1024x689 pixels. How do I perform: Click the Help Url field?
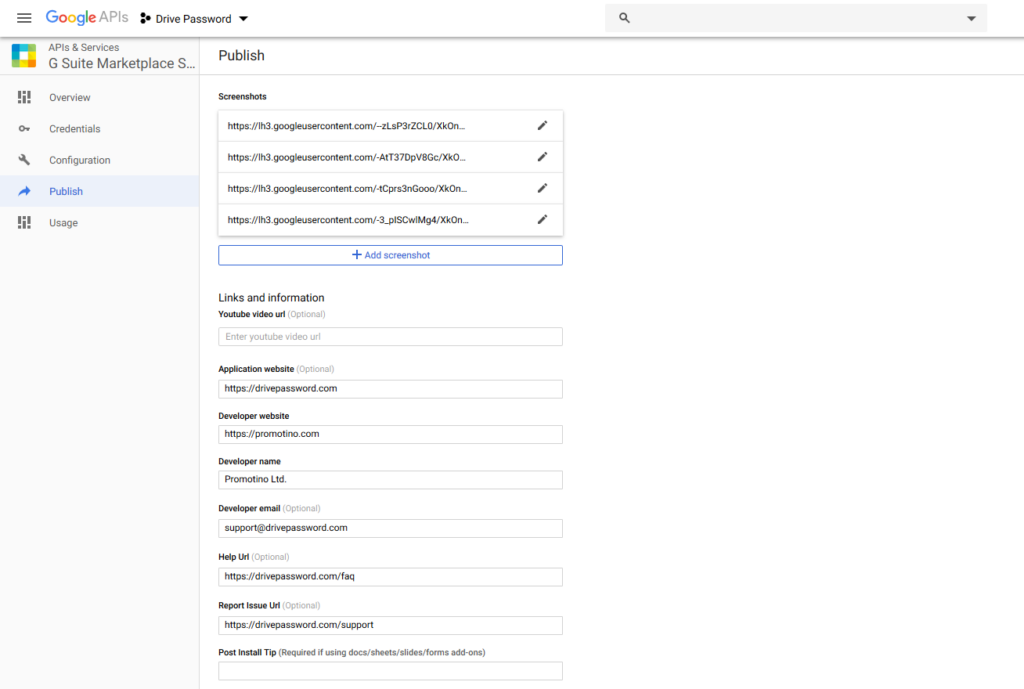click(x=391, y=577)
